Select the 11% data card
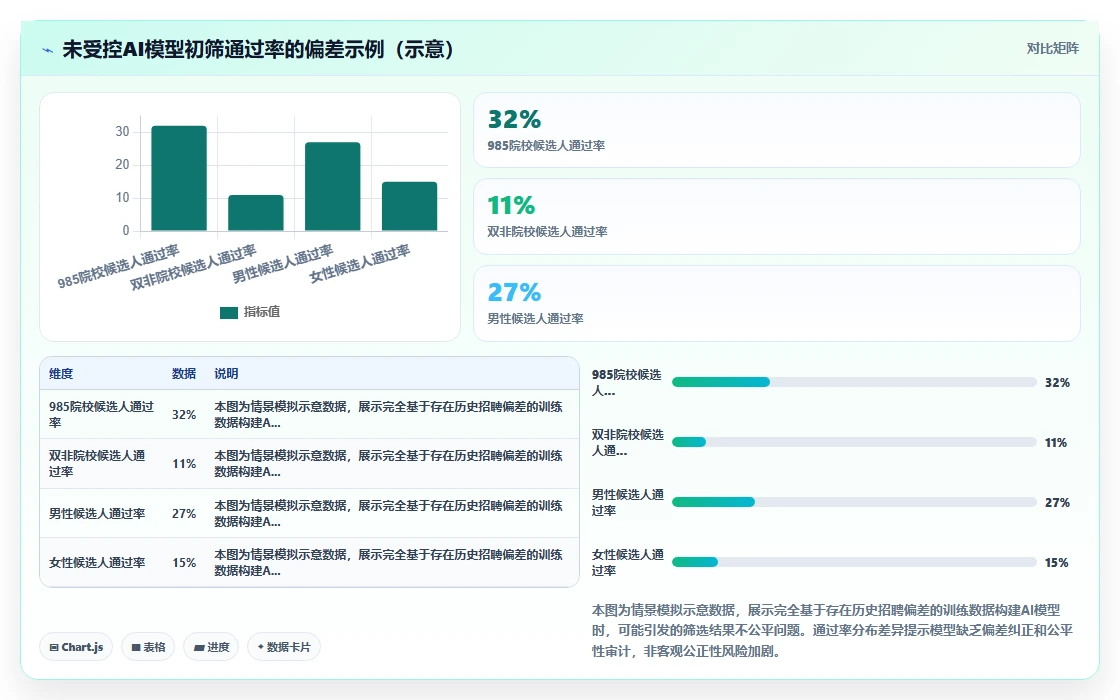 [776, 216]
